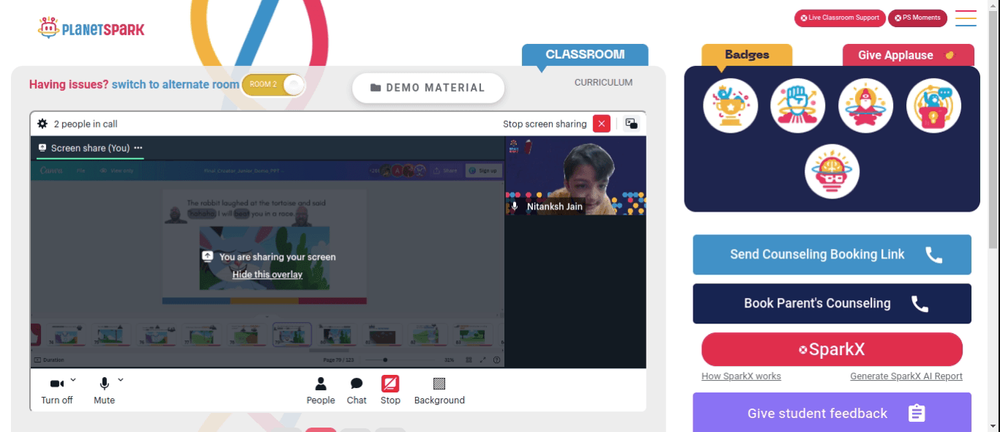Open Background effects
The height and width of the screenshot is (432, 1000).
tap(439, 391)
